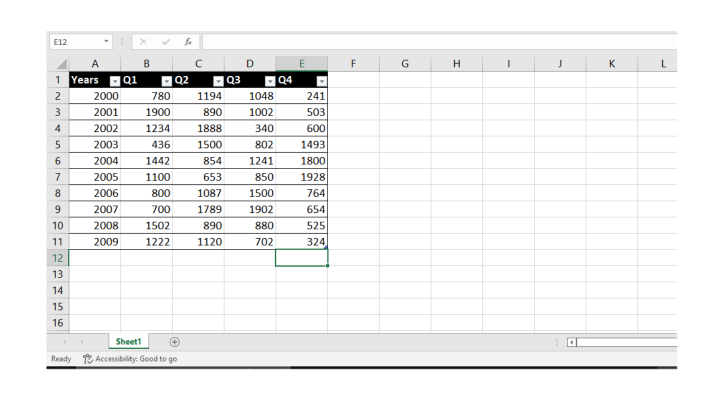Open Accessibility checker status icon

(x=88, y=359)
